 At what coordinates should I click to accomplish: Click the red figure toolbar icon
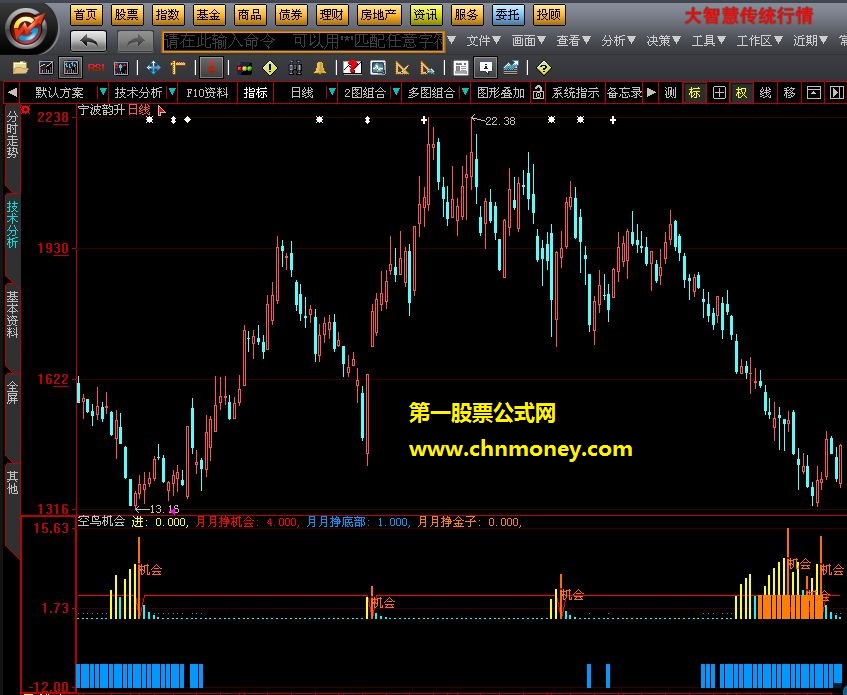(x=211, y=68)
